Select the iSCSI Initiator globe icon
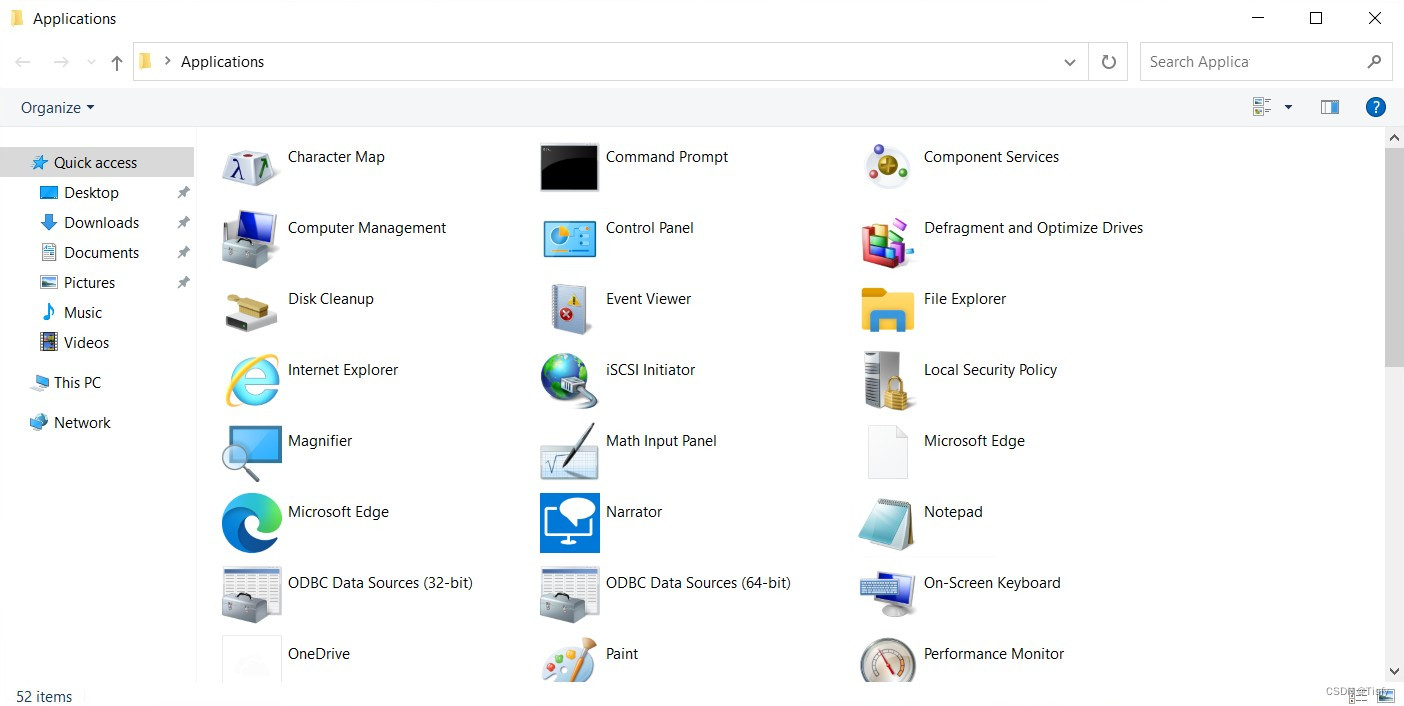 569,380
